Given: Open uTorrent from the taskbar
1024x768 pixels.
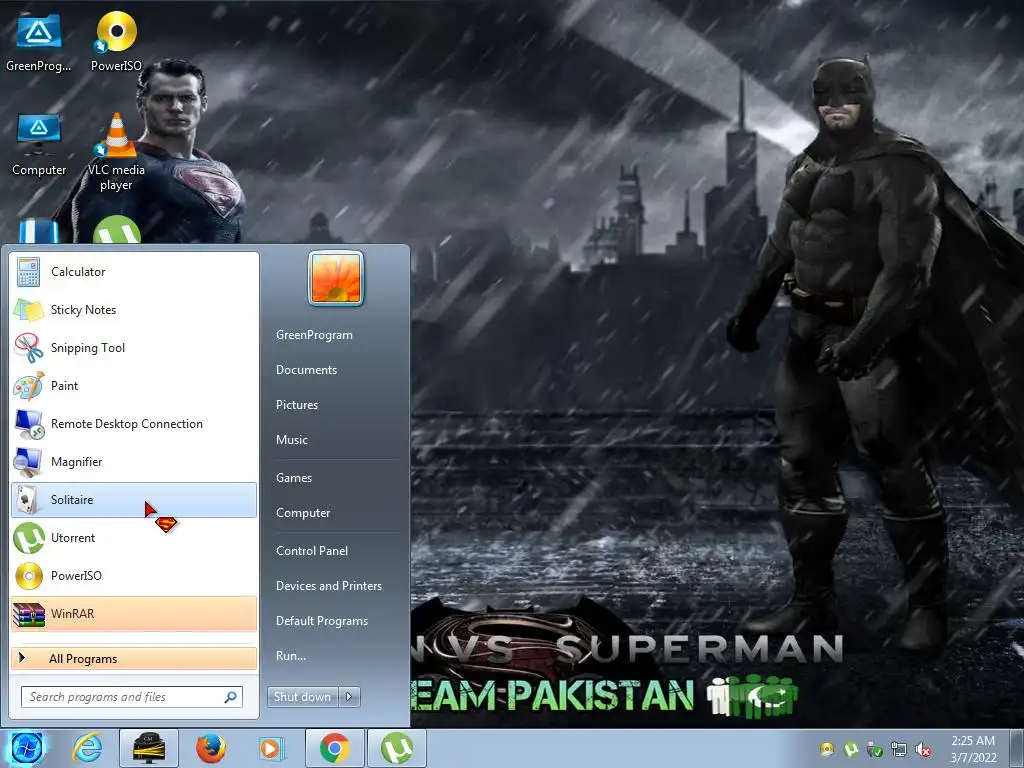Looking at the screenshot, I should click(x=396, y=748).
